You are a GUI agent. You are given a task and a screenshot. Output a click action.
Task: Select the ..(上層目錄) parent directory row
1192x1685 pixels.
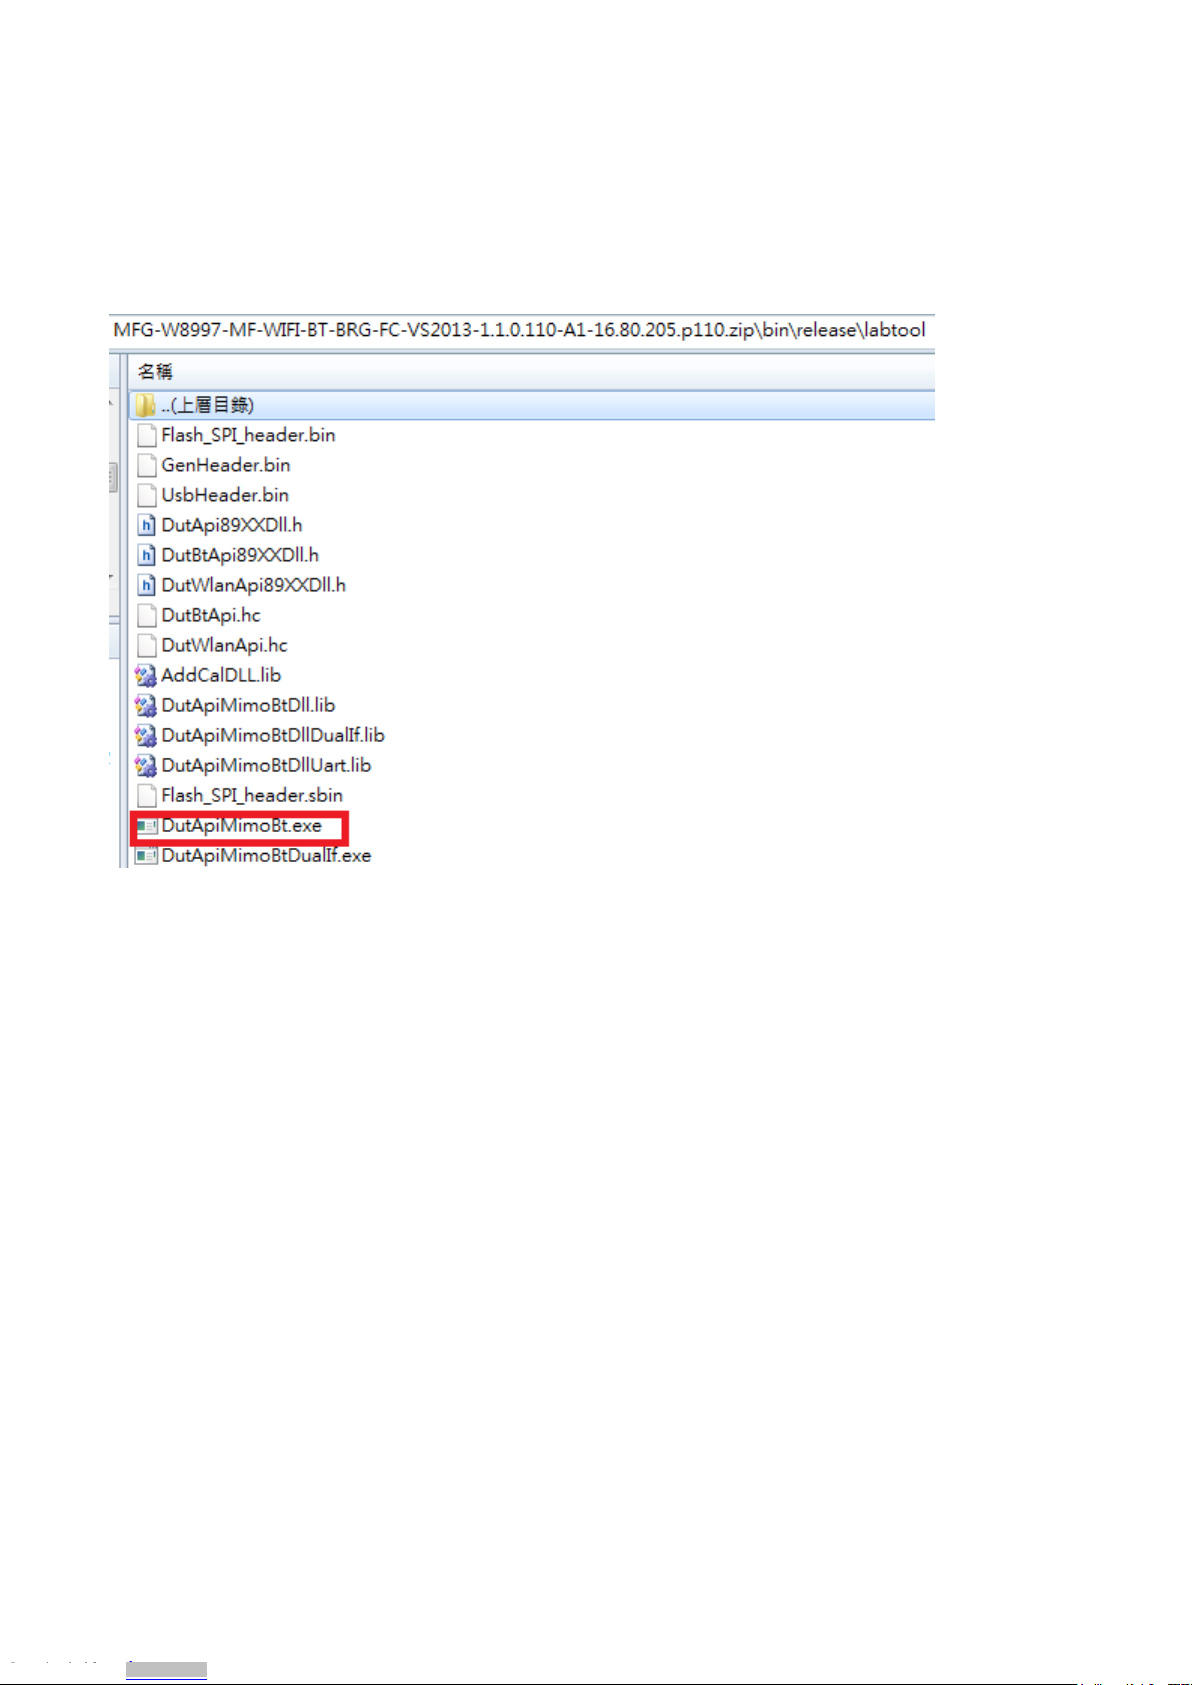[532, 405]
